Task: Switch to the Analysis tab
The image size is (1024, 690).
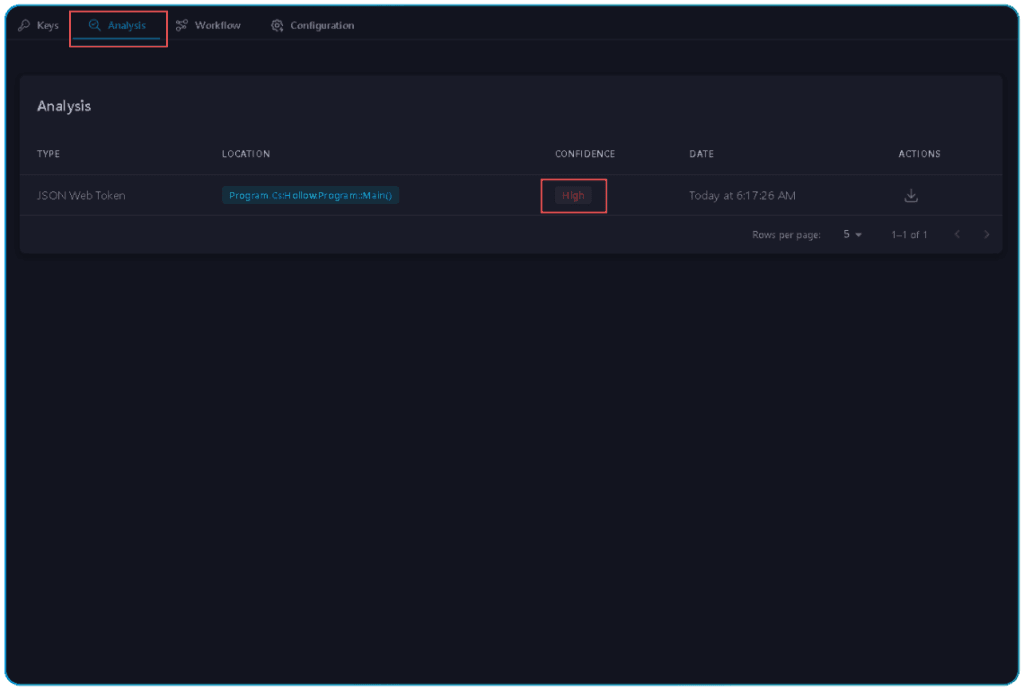Action: coord(118,25)
